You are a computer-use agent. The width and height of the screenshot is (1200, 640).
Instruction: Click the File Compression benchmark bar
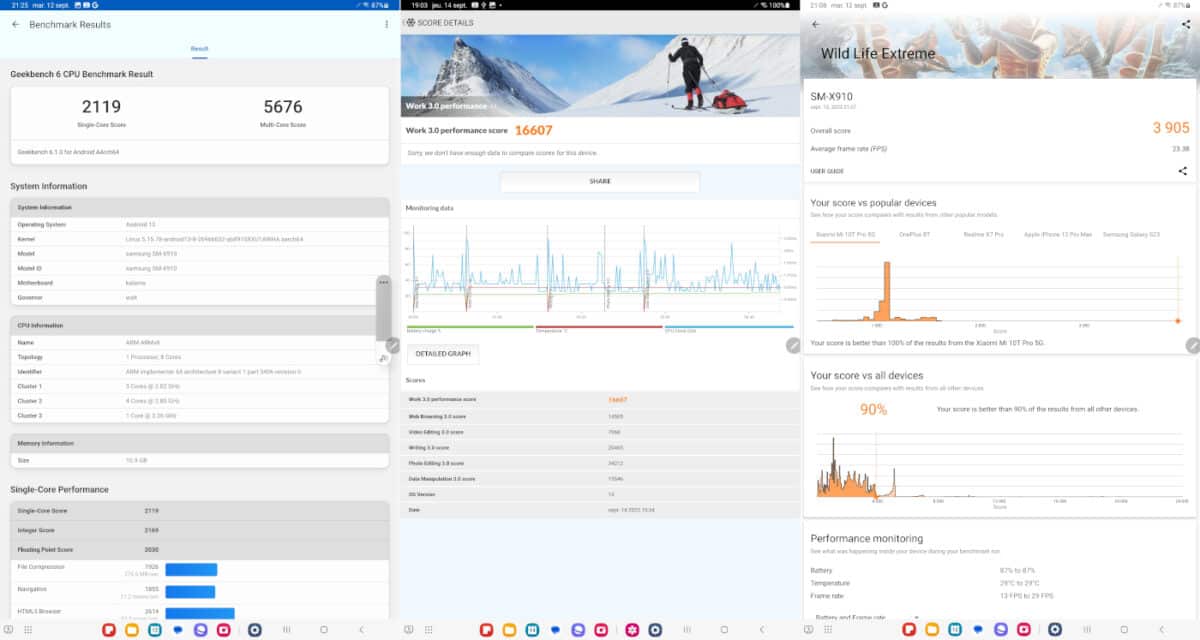tap(191, 569)
